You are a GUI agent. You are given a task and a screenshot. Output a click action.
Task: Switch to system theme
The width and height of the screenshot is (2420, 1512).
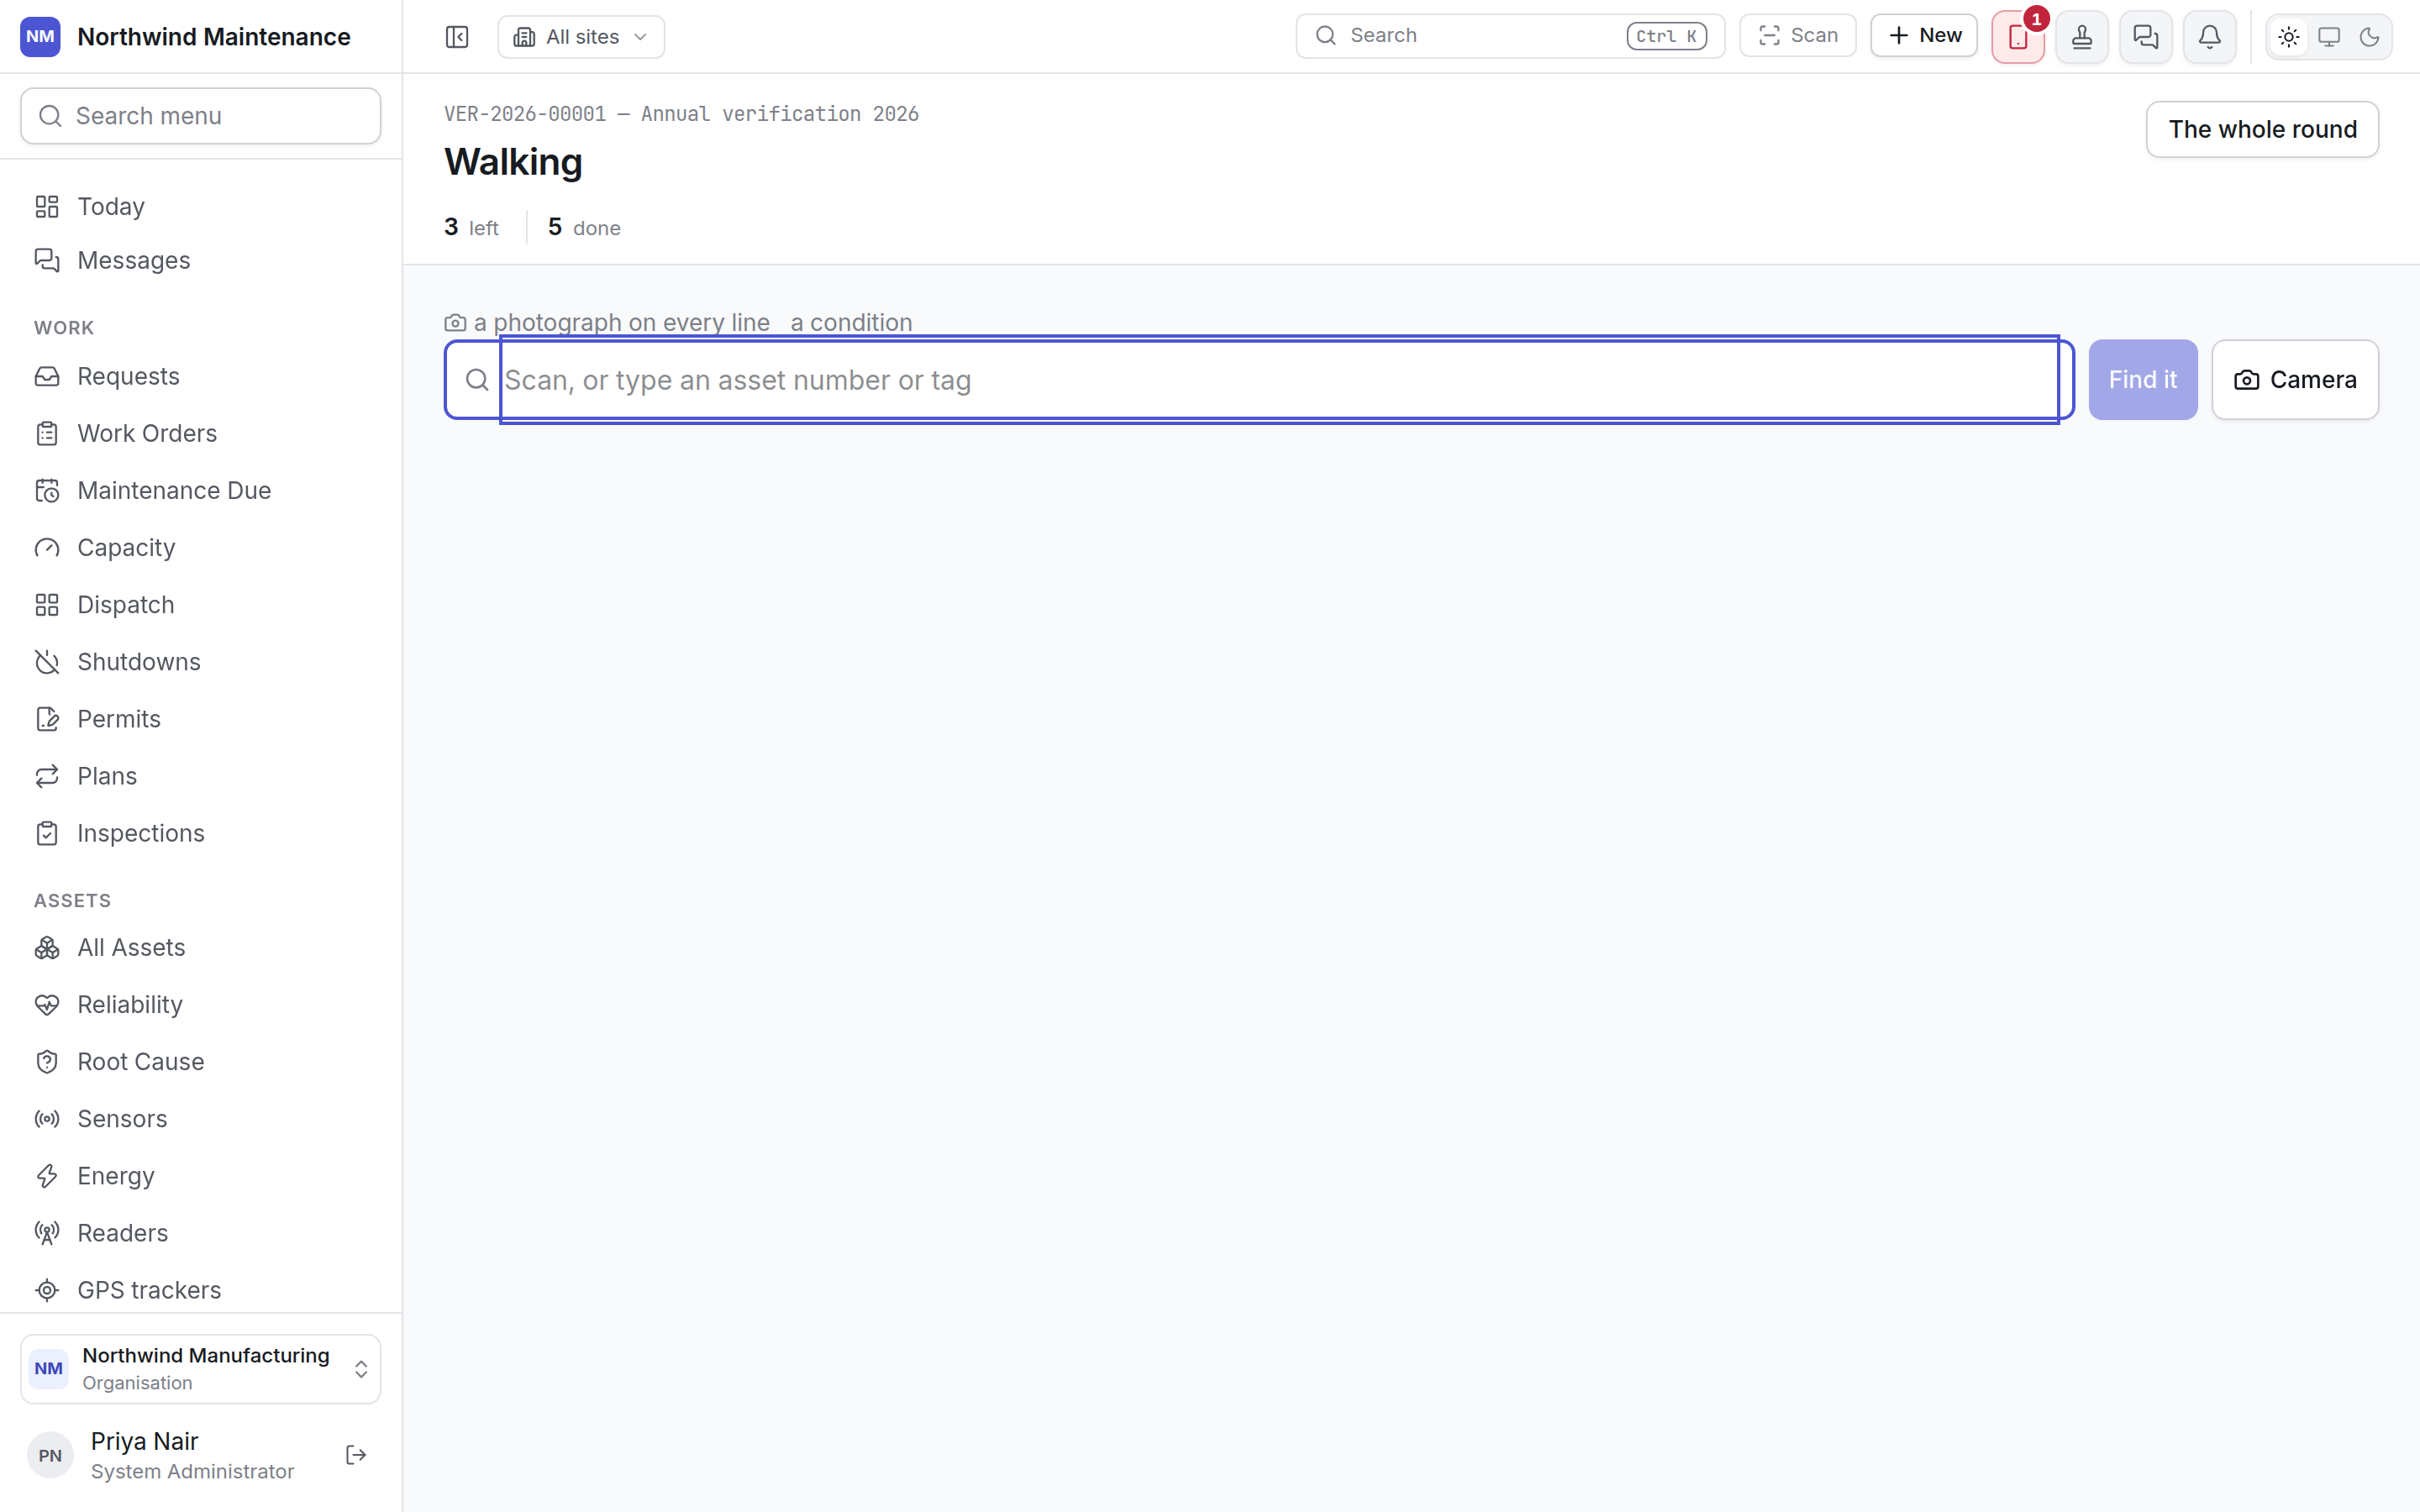click(x=2329, y=37)
